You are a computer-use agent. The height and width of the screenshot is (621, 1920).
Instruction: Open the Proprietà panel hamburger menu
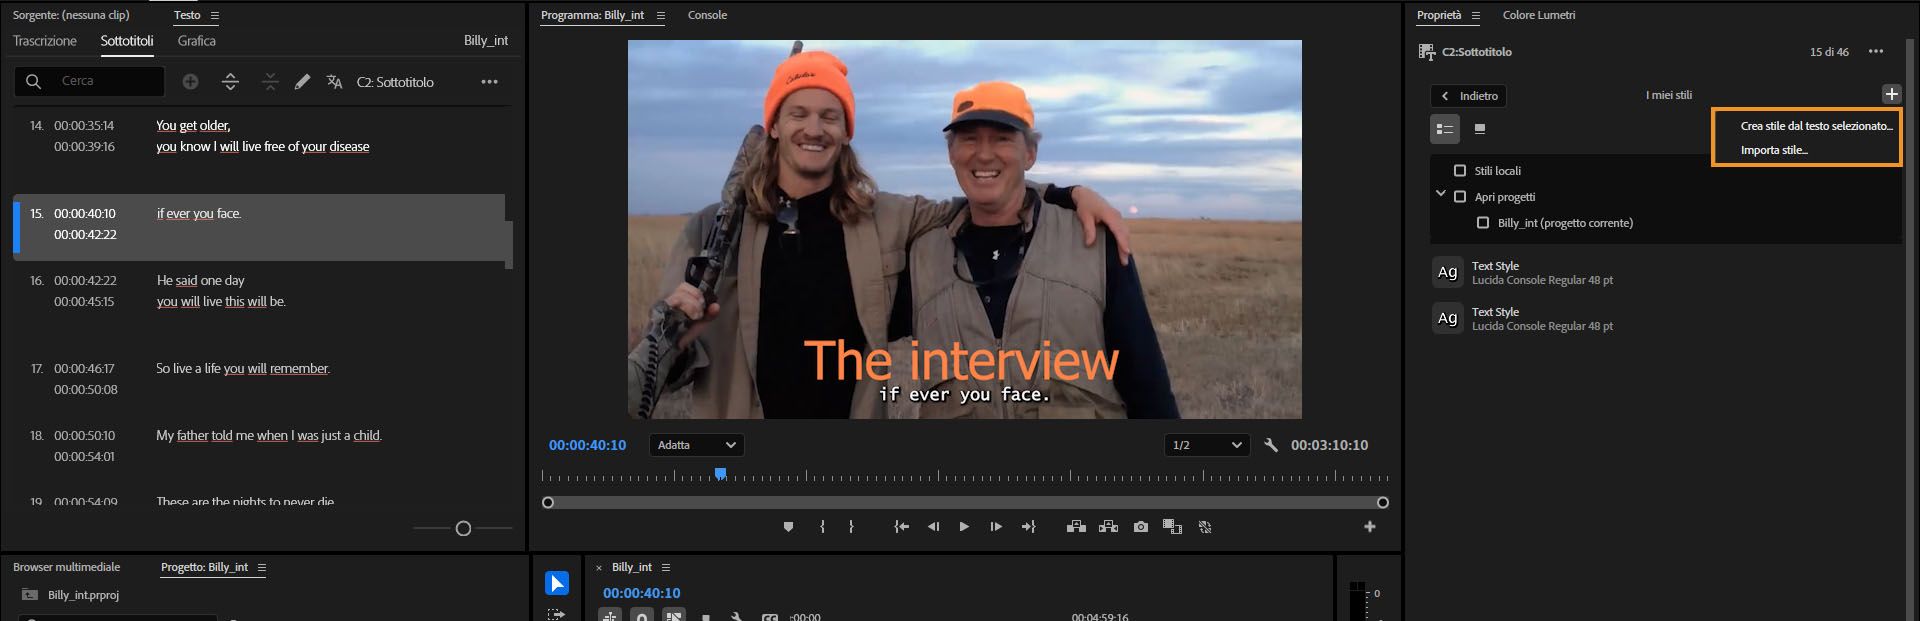[x=1475, y=16]
